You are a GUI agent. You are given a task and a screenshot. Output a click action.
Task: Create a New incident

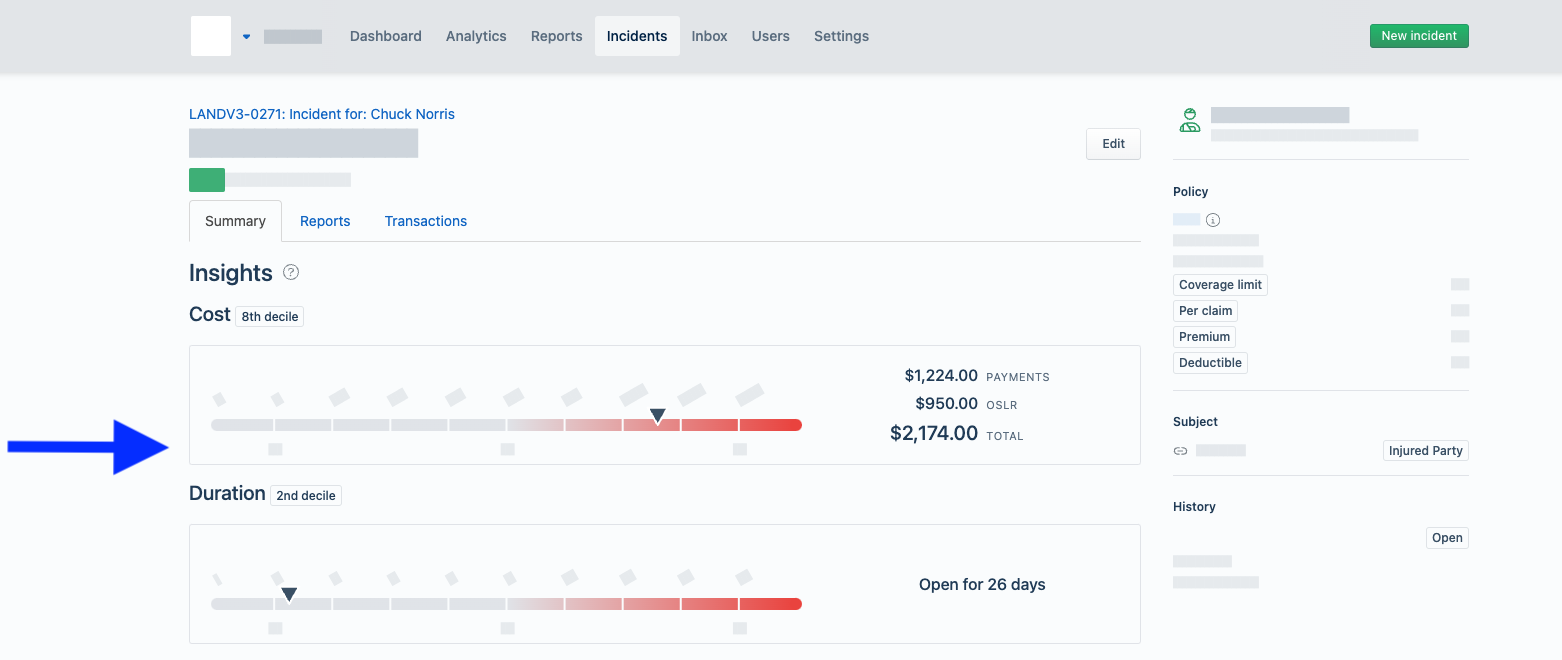pos(1419,36)
